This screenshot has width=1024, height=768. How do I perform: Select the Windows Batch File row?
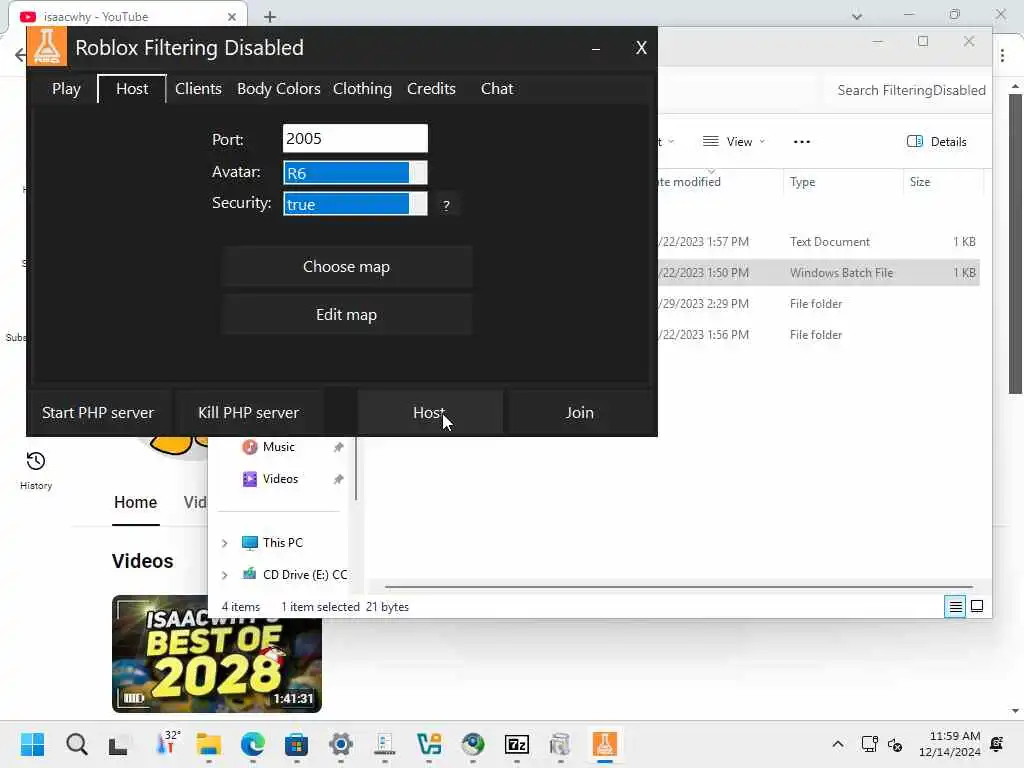tap(818, 273)
